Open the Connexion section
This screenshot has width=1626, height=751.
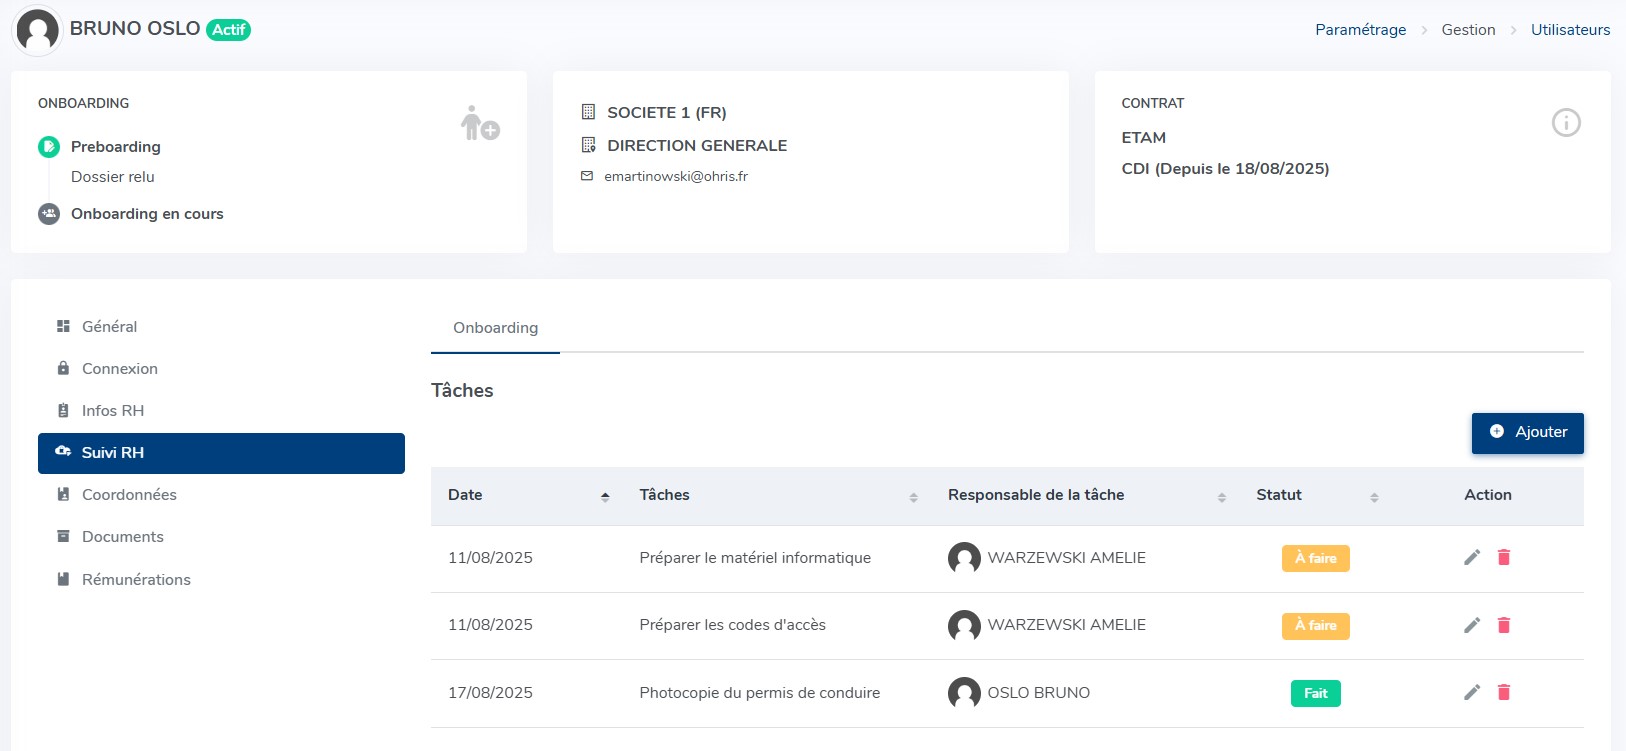(x=221, y=369)
